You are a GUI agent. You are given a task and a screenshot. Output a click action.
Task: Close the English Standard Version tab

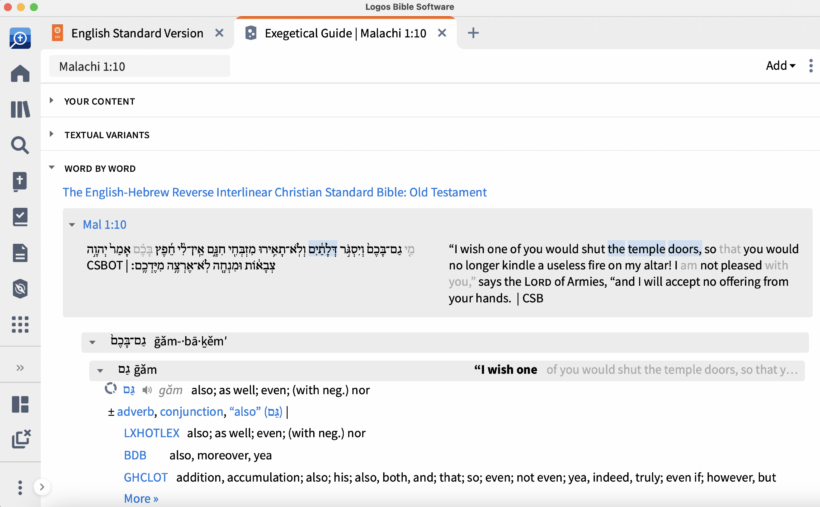pyautogui.click(x=219, y=33)
